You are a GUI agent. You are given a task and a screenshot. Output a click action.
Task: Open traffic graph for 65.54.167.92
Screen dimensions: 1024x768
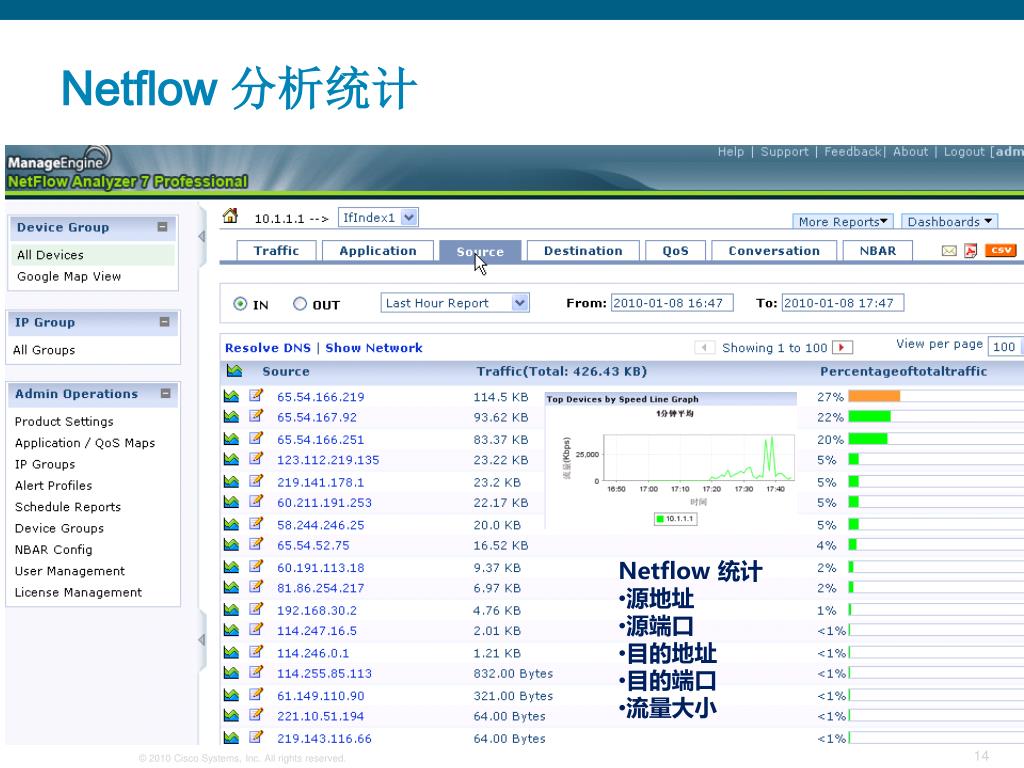[x=231, y=416]
